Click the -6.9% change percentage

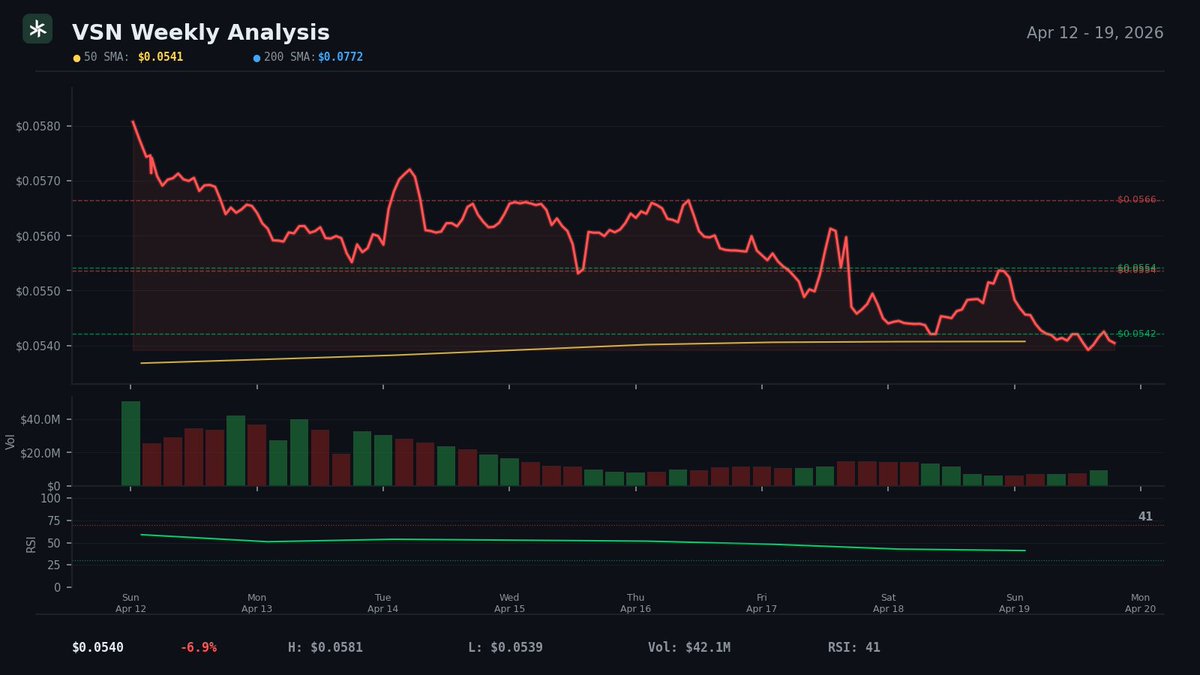(x=198, y=647)
